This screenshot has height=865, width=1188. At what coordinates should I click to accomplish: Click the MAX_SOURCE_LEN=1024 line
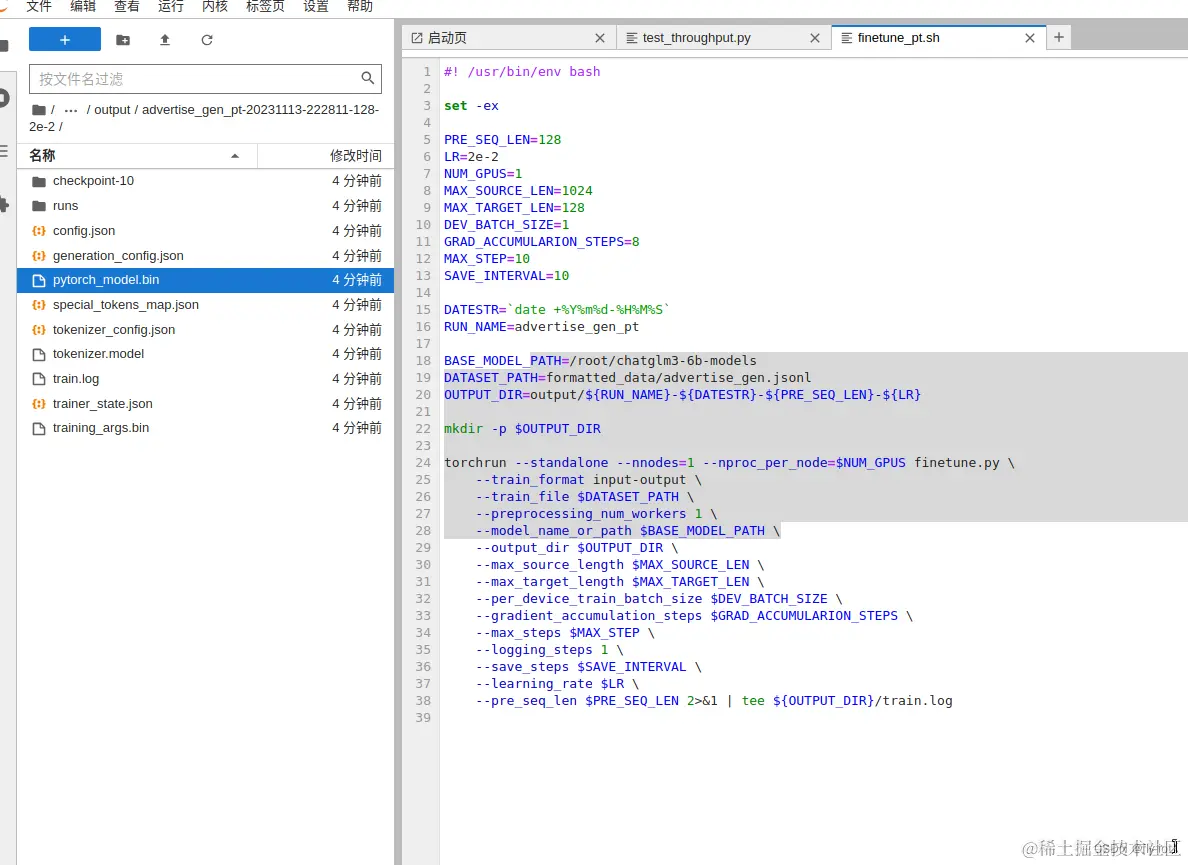pyautogui.click(x=518, y=191)
